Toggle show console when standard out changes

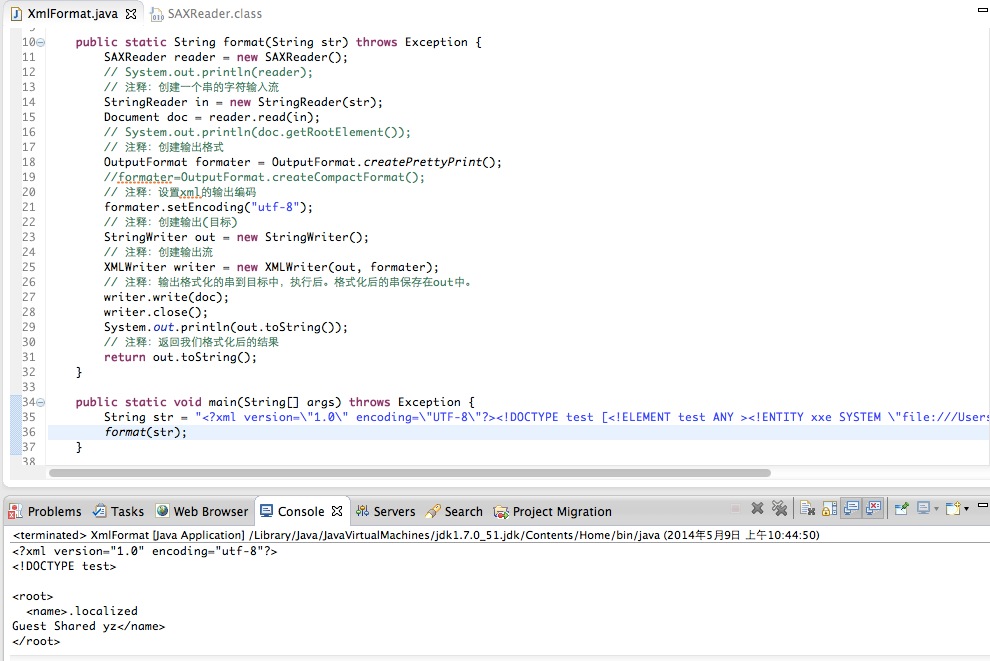coord(851,508)
